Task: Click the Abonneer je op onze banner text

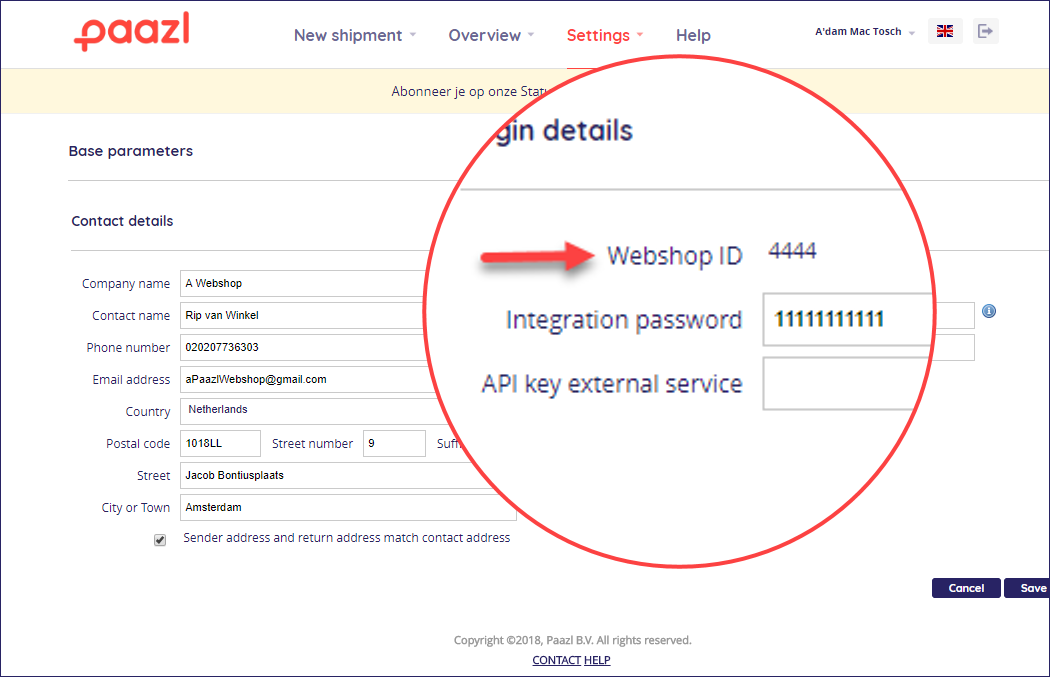Action: 469,91
